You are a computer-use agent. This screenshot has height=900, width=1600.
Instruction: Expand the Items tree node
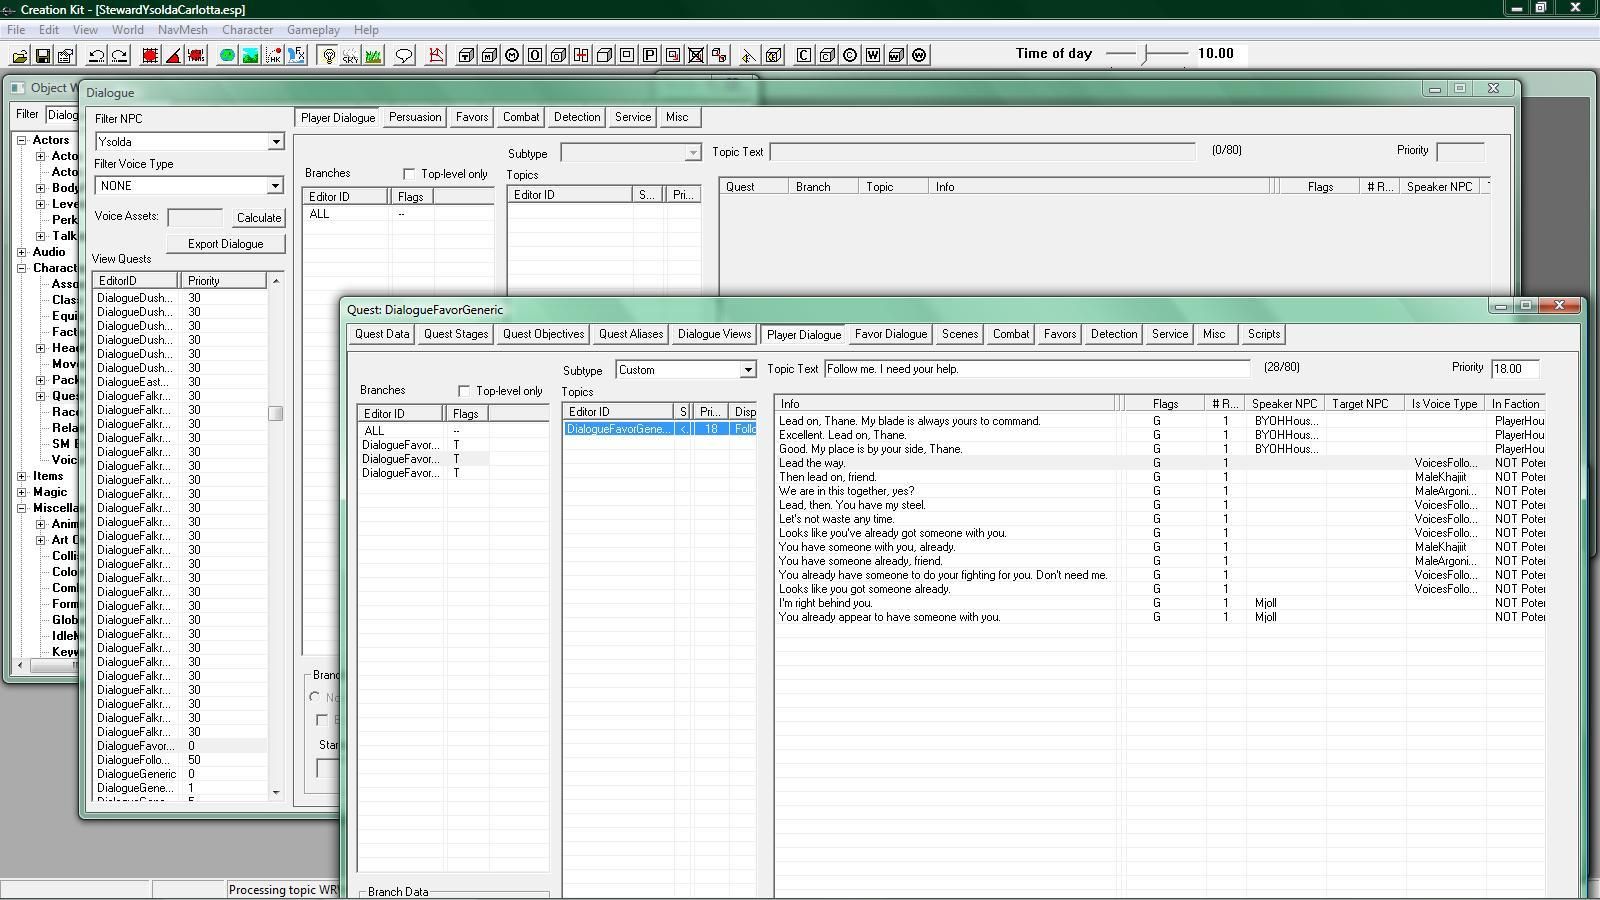tap(21, 476)
